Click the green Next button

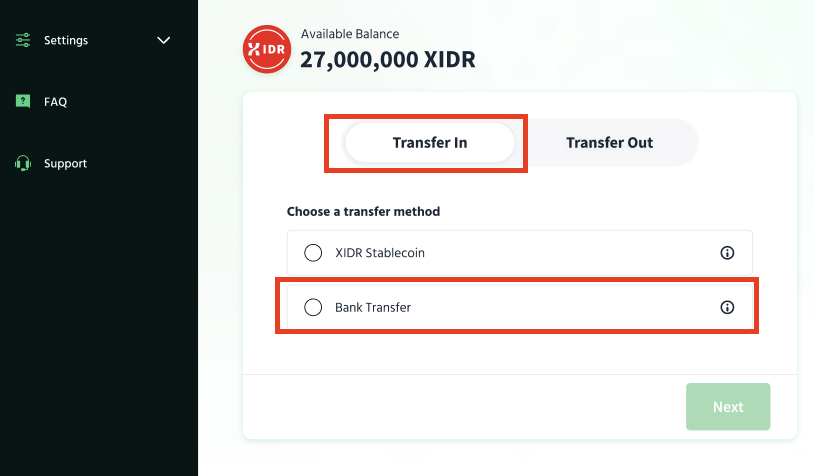[x=728, y=406]
